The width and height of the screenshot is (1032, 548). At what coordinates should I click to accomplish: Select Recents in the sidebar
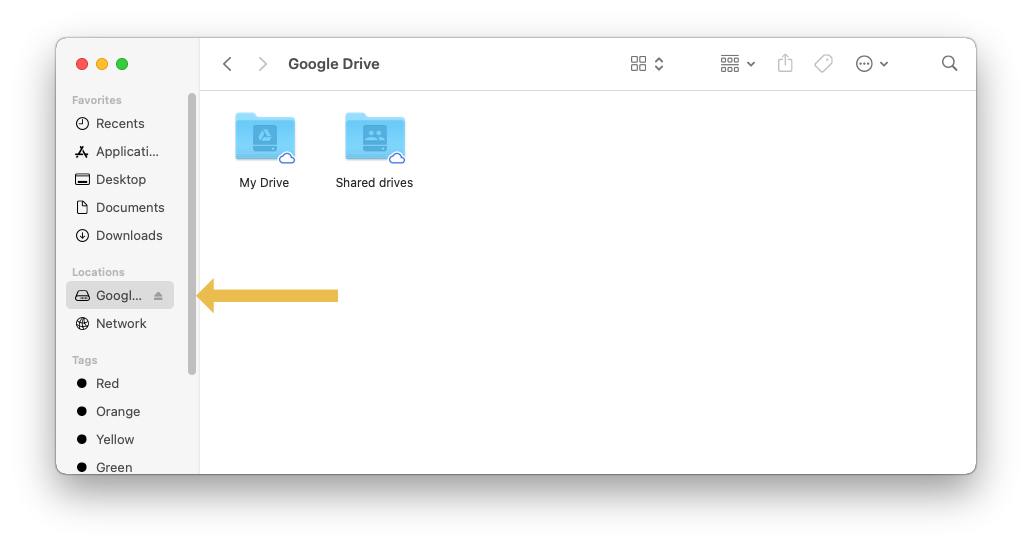coord(120,124)
